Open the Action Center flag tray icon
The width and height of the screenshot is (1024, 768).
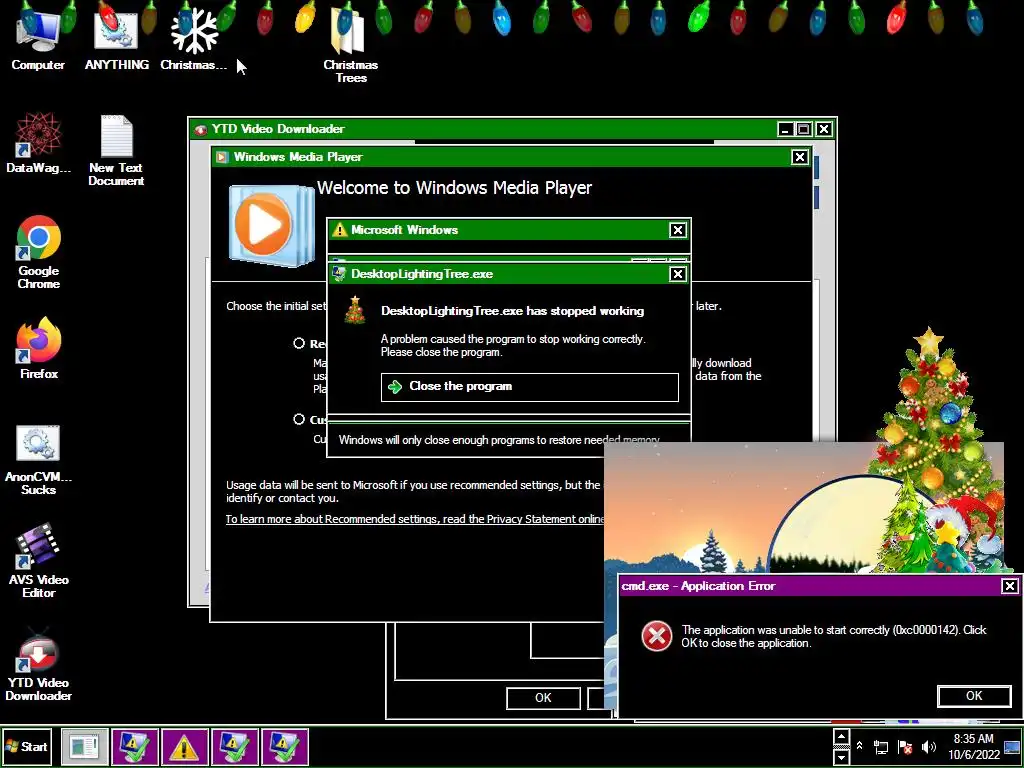coord(904,747)
